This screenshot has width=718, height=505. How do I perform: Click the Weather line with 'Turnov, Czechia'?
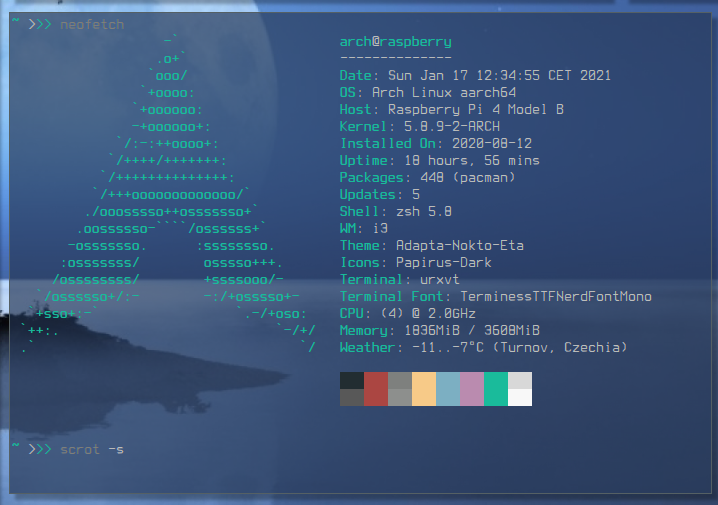pyautogui.click(x=484, y=348)
